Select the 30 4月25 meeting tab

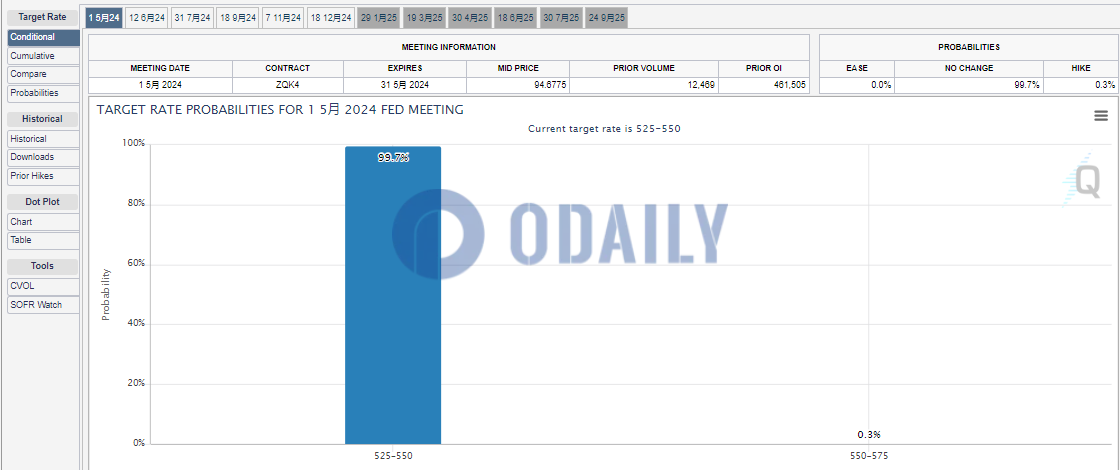click(x=470, y=18)
